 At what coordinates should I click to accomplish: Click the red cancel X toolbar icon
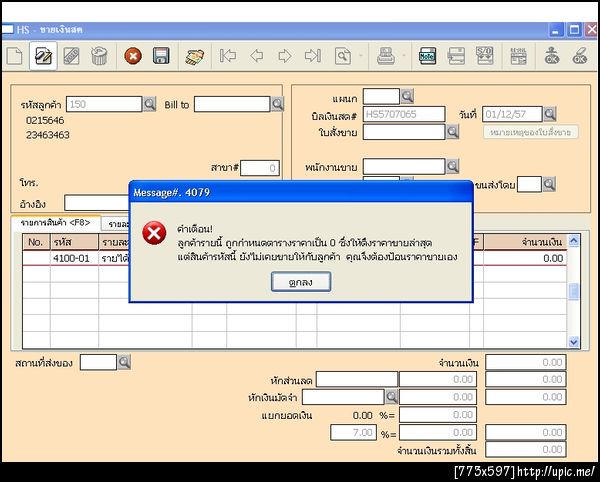(133, 56)
